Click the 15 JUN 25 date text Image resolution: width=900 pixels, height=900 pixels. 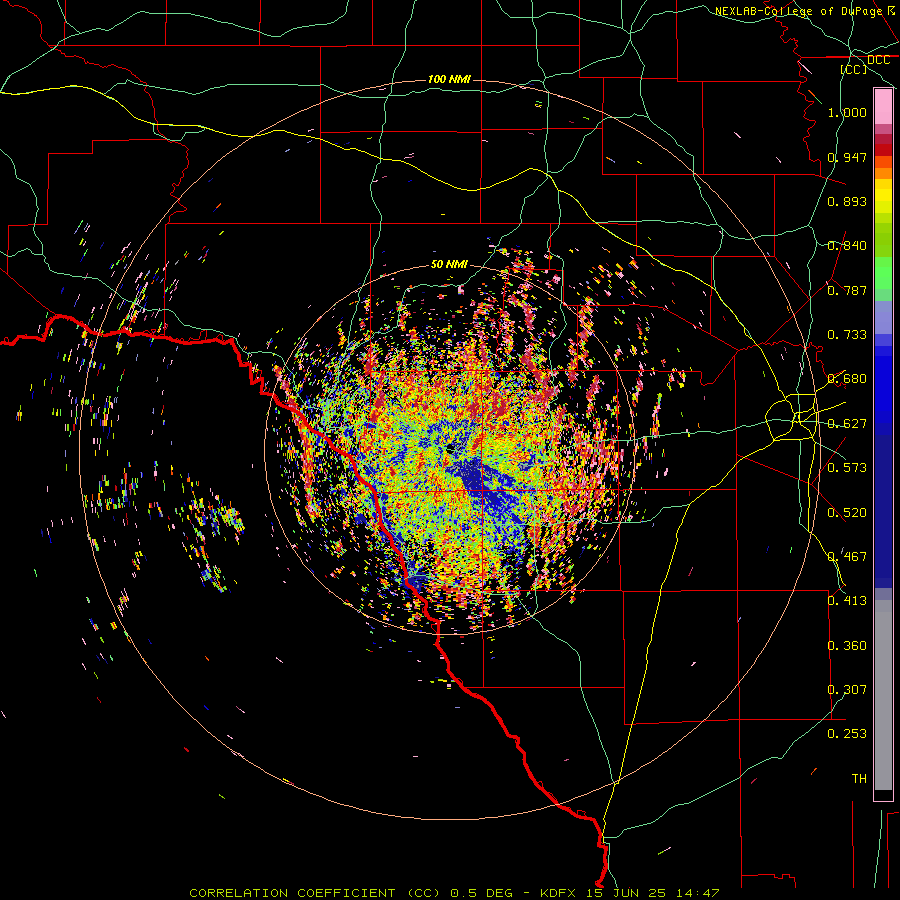pyautogui.click(x=625, y=893)
